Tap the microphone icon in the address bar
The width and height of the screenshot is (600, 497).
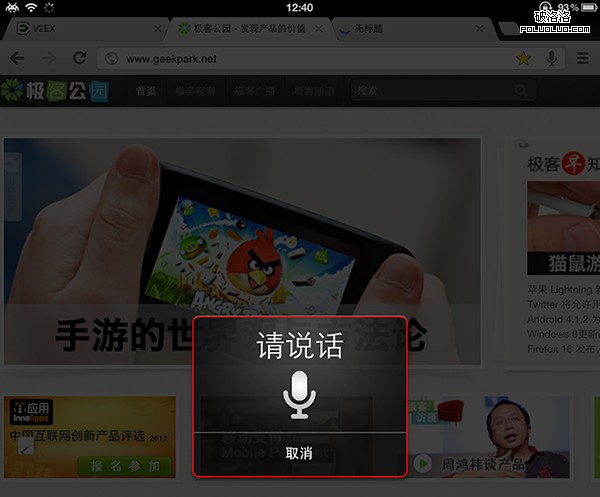click(551, 59)
